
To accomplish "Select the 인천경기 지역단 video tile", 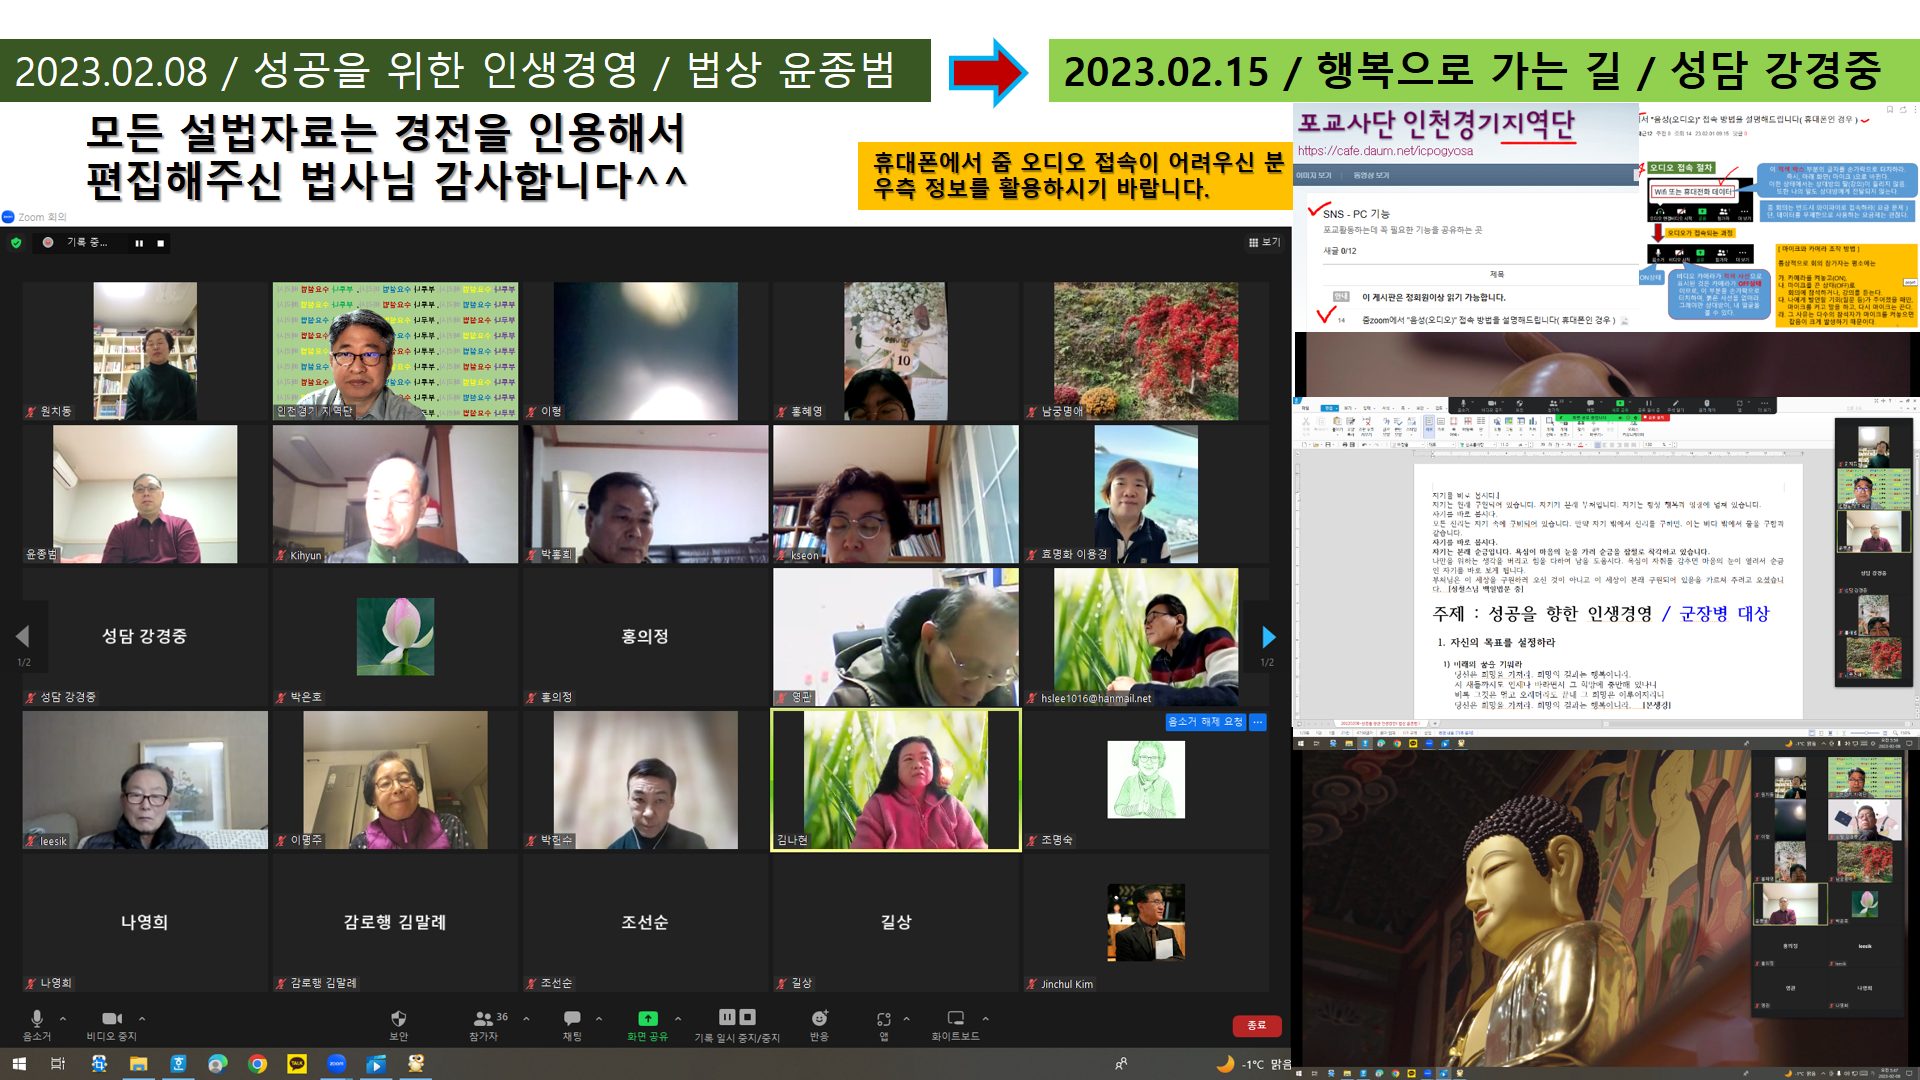I will coord(395,351).
